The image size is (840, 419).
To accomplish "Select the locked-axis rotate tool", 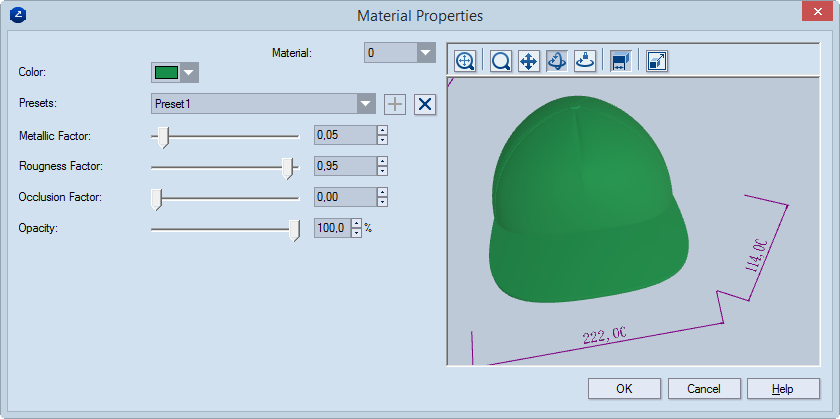I will [584, 61].
